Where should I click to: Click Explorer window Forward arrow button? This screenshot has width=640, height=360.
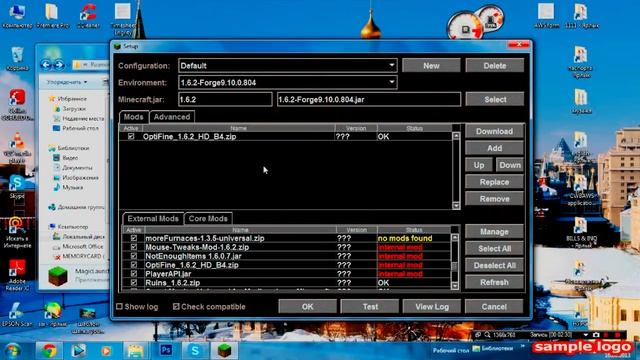(x=59, y=64)
